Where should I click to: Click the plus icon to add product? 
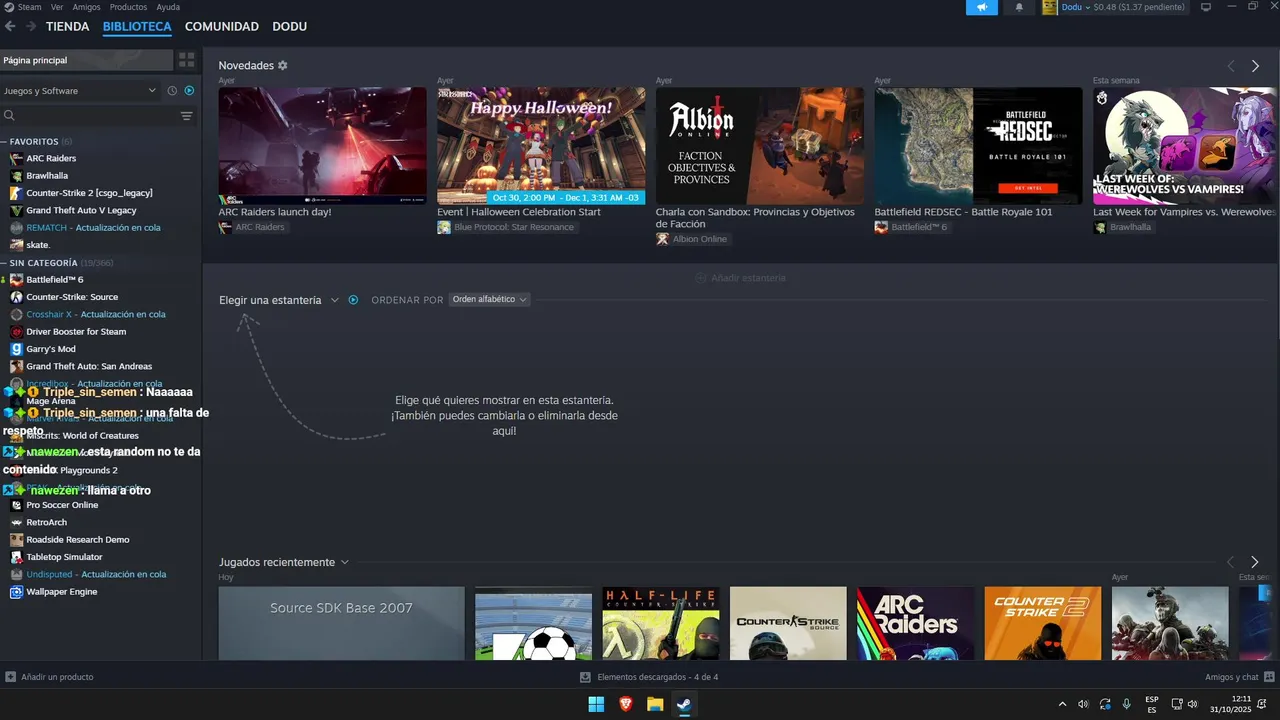coord(10,677)
